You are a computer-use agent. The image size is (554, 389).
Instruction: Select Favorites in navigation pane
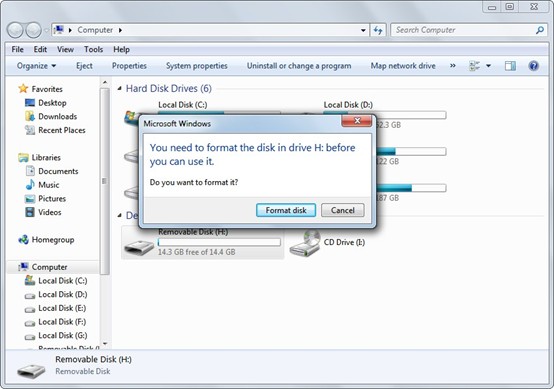tap(47, 89)
